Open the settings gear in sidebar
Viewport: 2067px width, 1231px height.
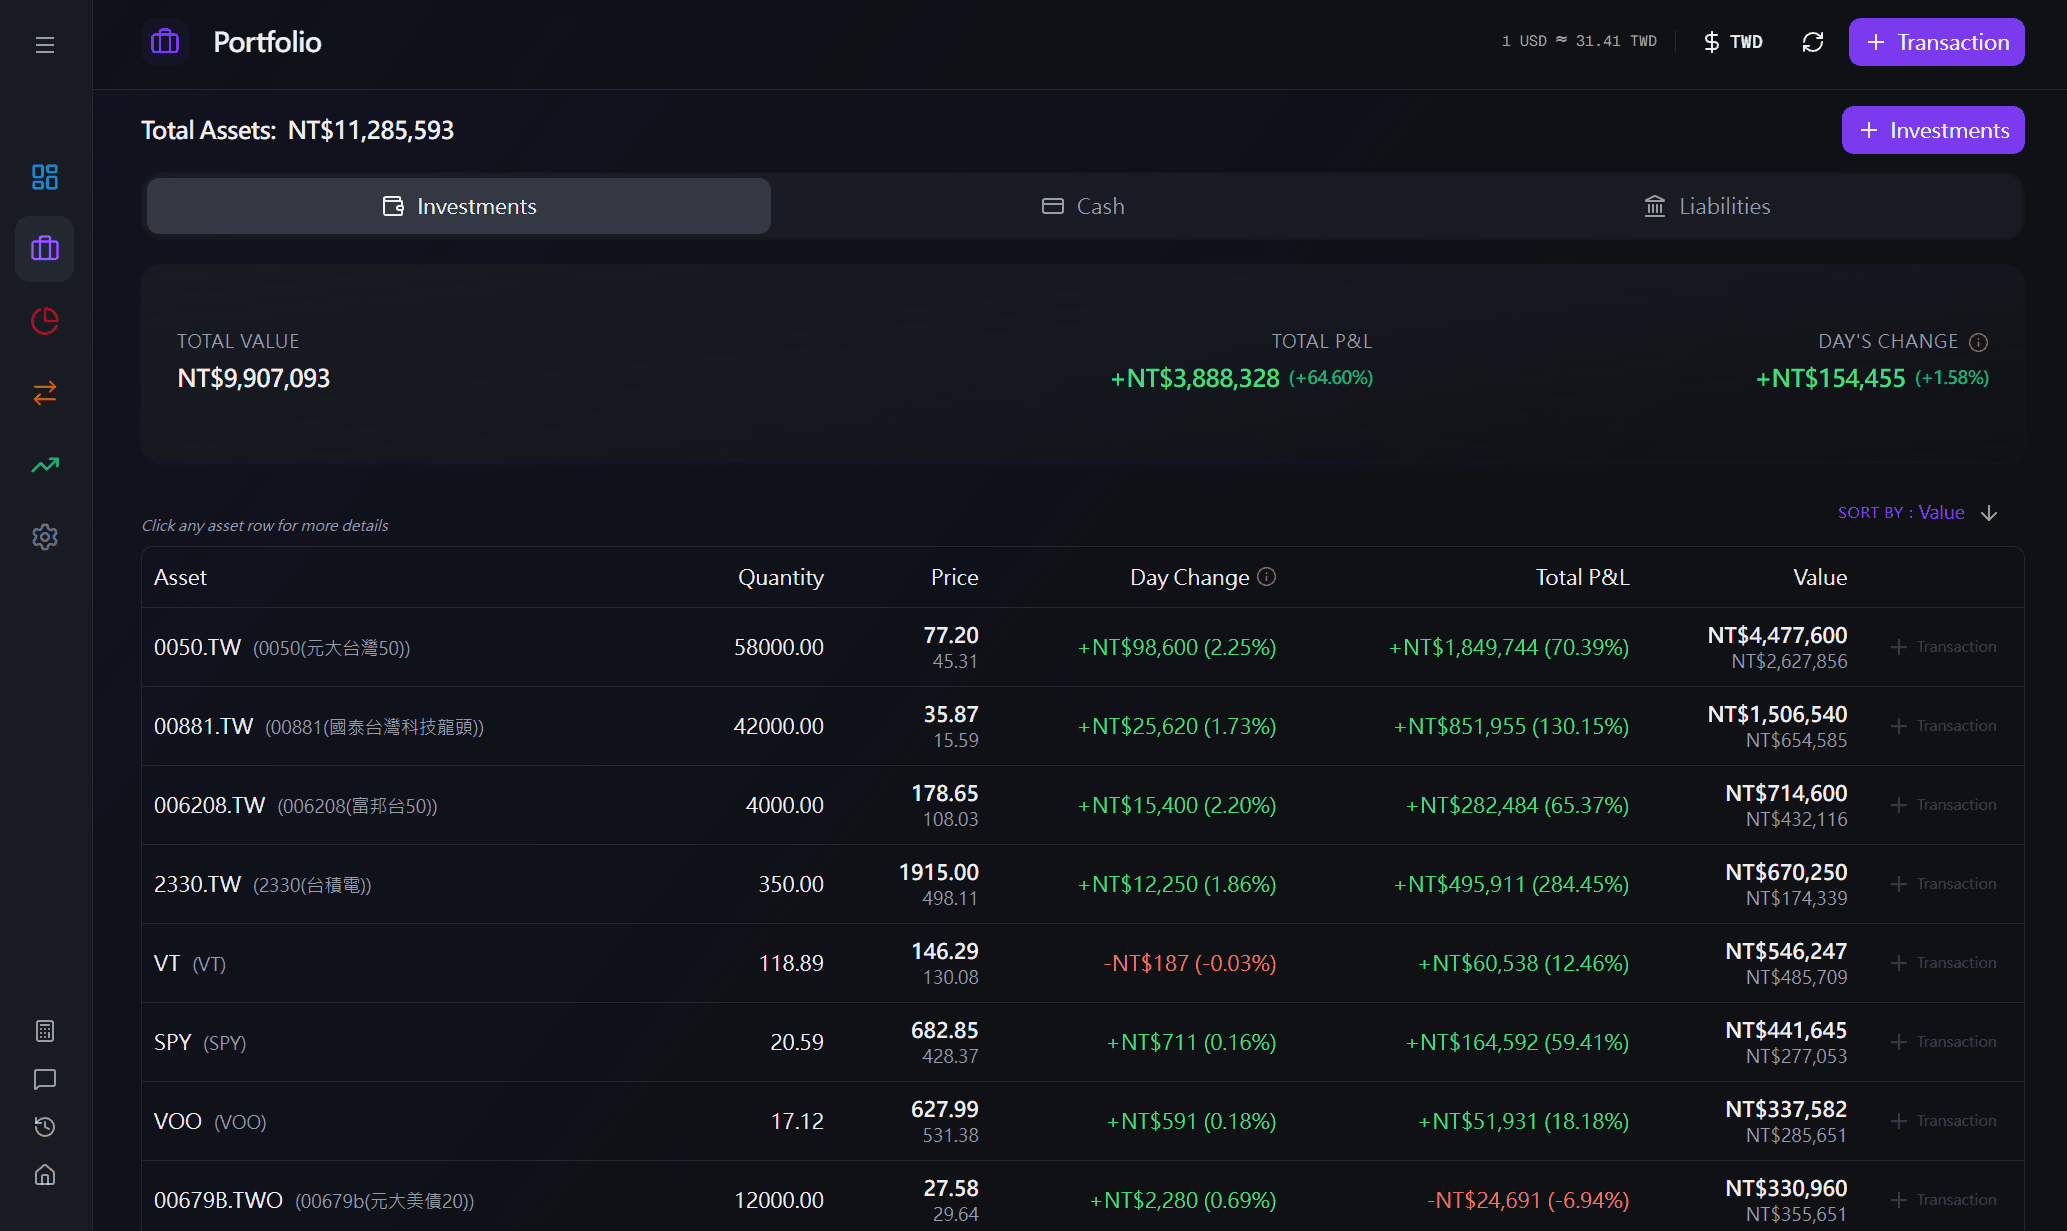45,537
